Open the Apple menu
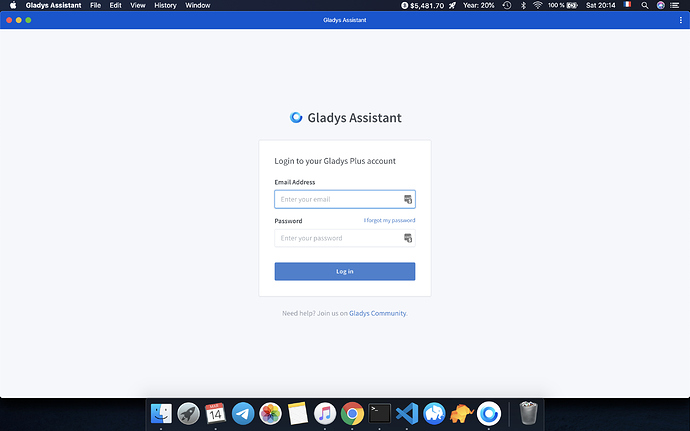The width and height of the screenshot is (690, 431). 13,5
